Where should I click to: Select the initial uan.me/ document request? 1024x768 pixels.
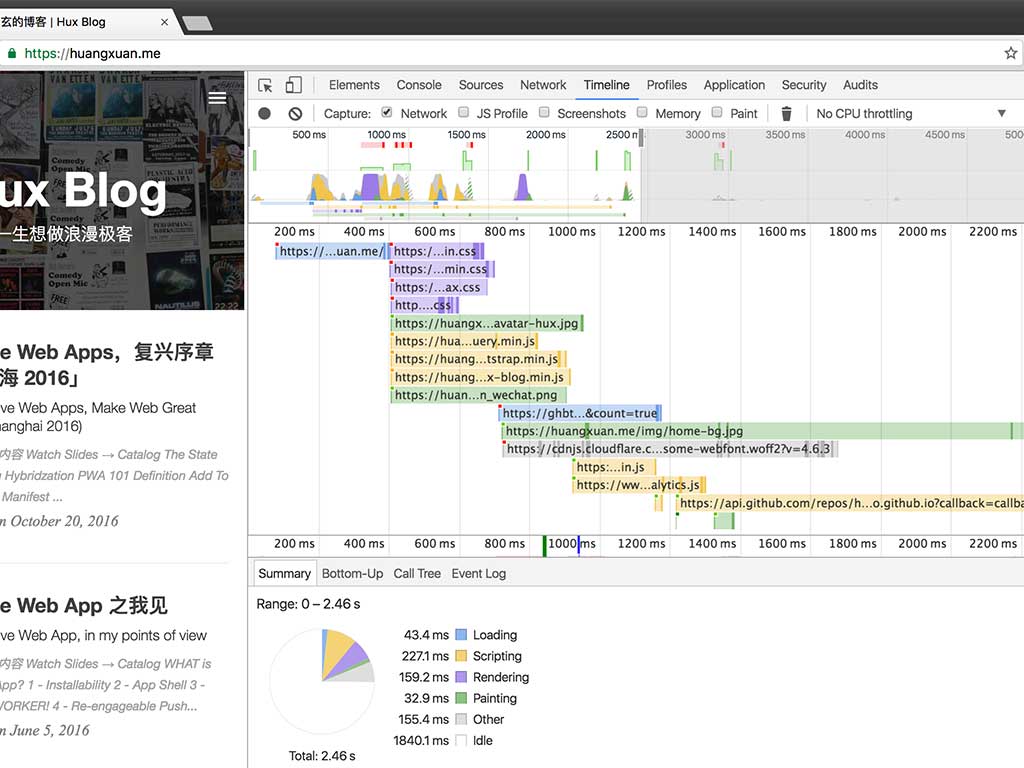(x=330, y=251)
